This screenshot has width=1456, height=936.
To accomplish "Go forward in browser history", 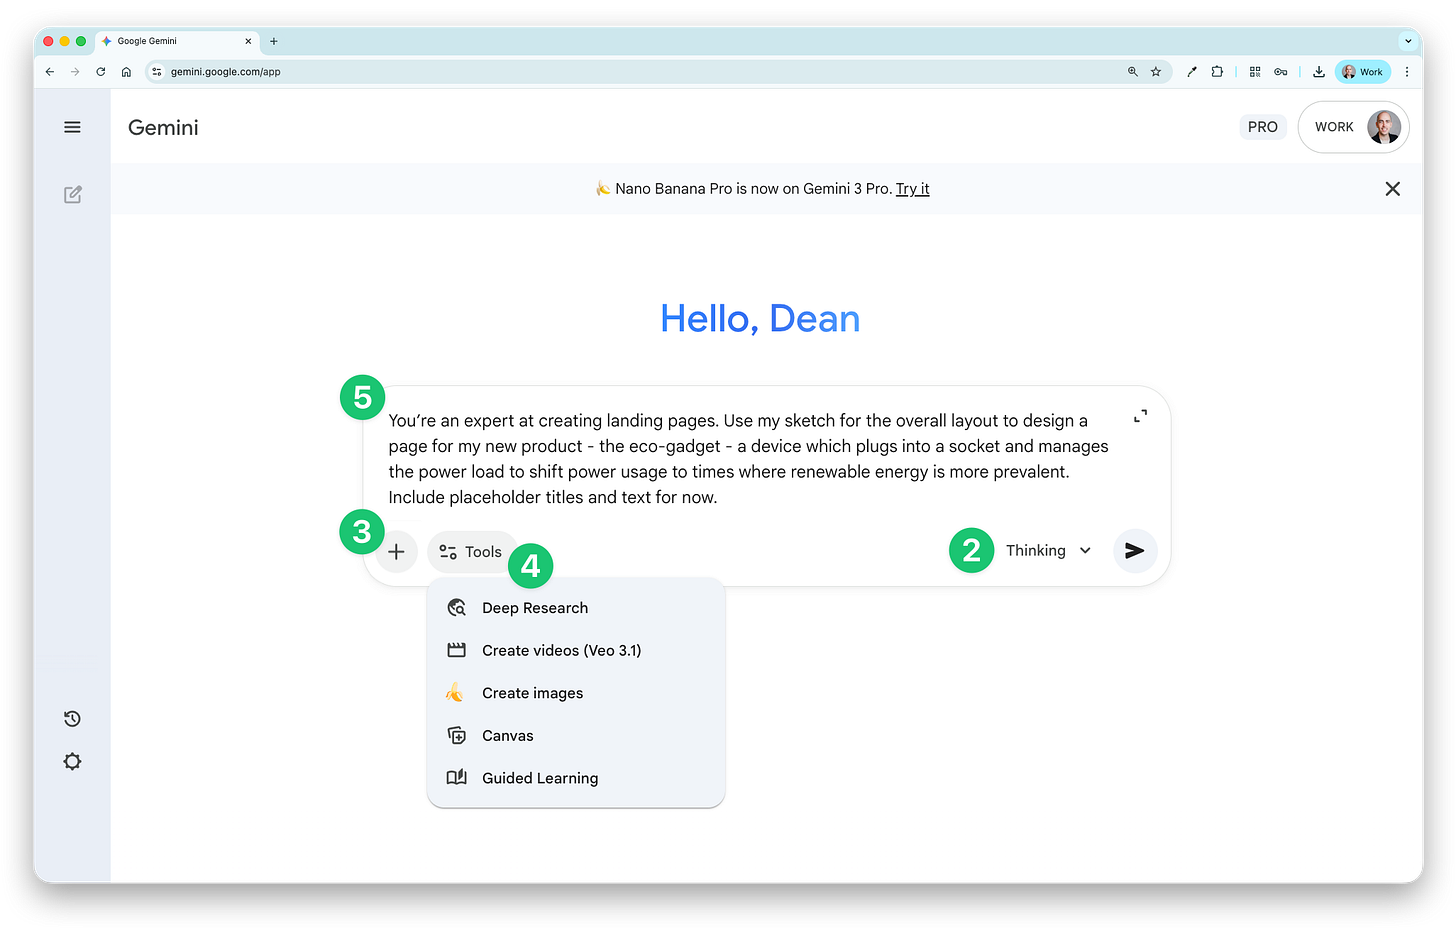I will point(75,72).
